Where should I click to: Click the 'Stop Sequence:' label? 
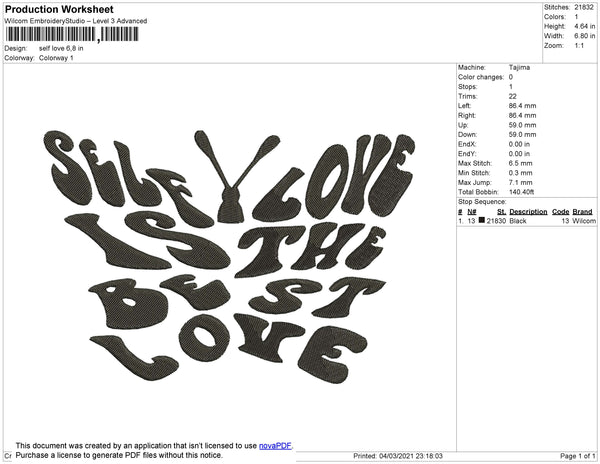[x=482, y=202]
